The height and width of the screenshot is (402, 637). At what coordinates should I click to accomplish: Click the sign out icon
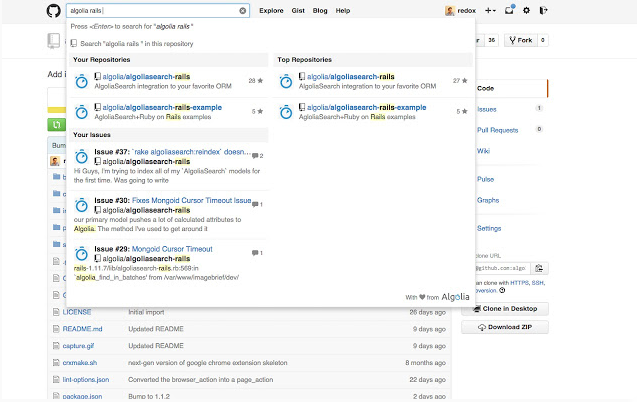(x=543, y=11)
